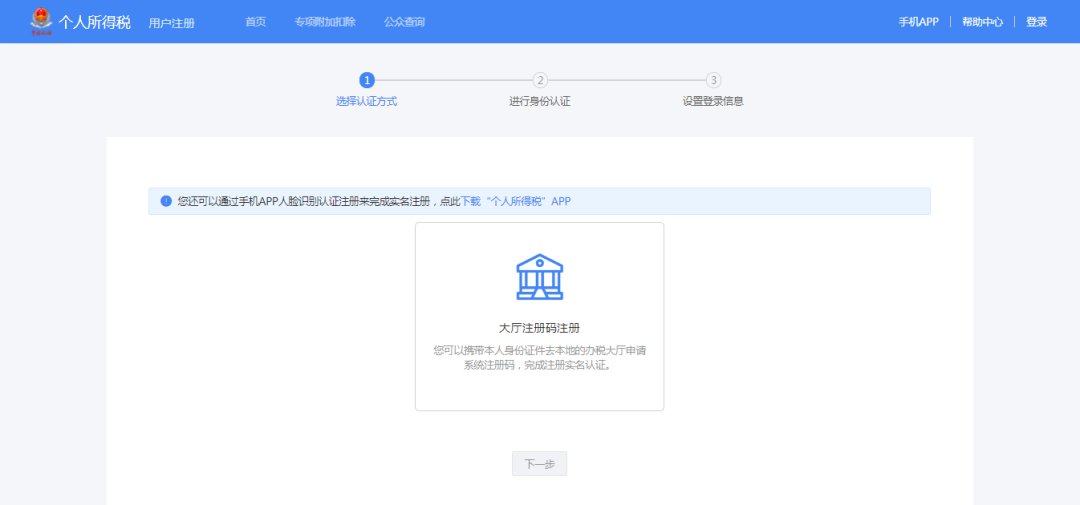Click the step 3 circle indicator

(713, 80)
